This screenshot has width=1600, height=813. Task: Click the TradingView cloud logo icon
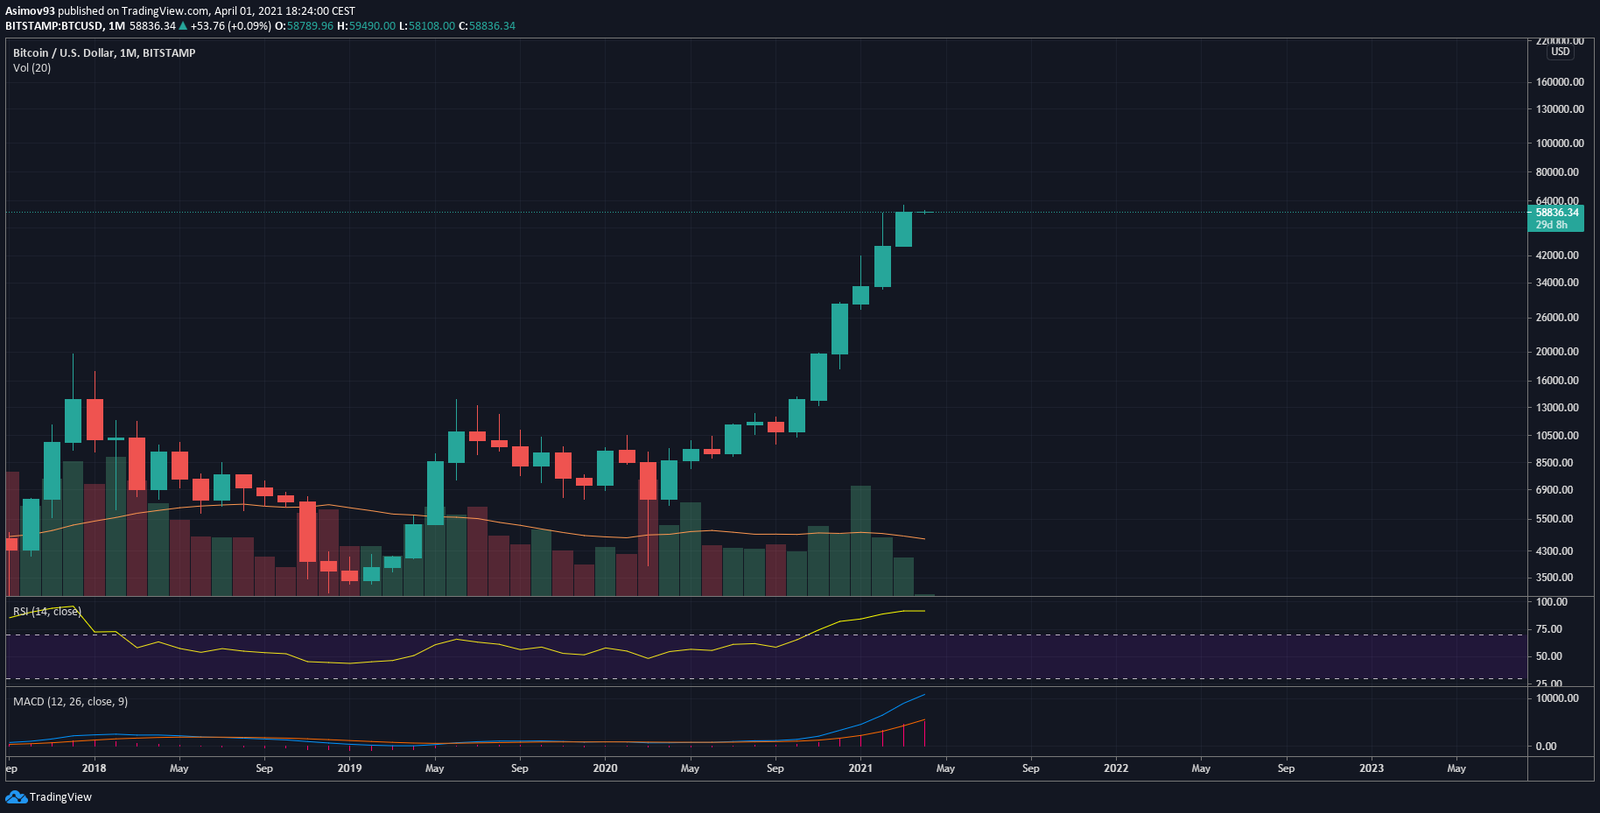click(x=16, y=797)
